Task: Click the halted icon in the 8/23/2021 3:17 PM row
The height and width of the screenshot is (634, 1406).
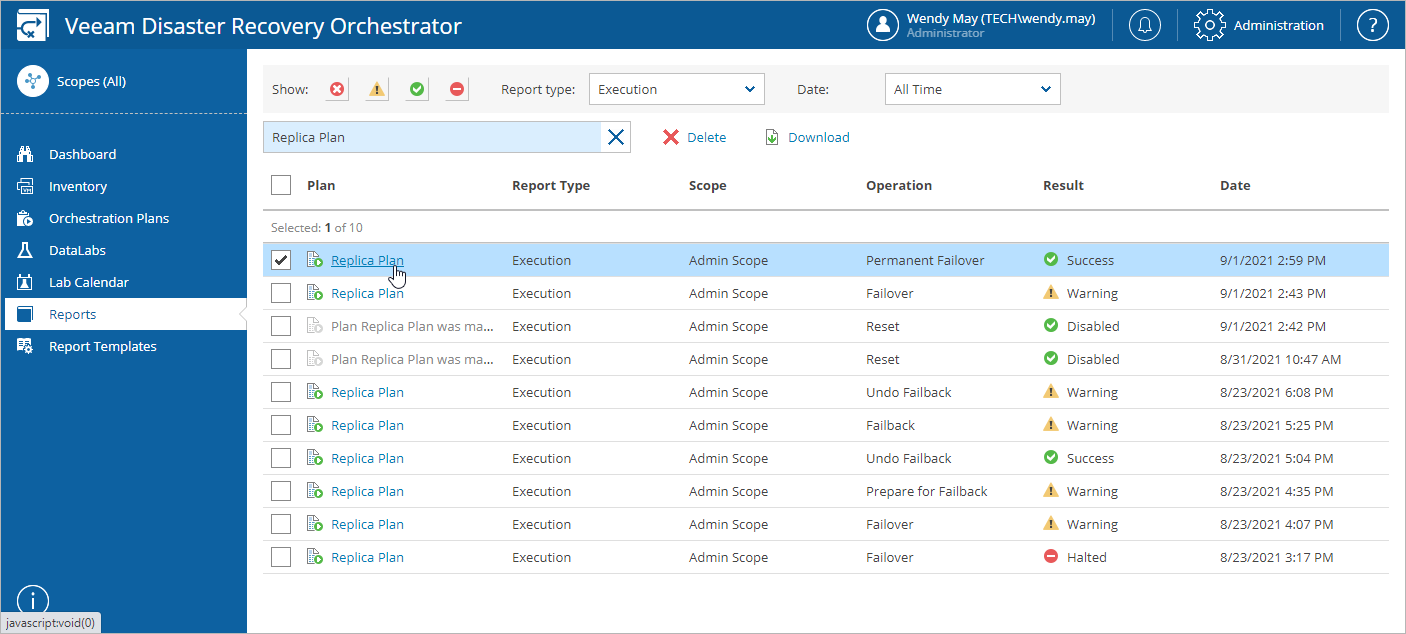Action: pos(1051,557)
